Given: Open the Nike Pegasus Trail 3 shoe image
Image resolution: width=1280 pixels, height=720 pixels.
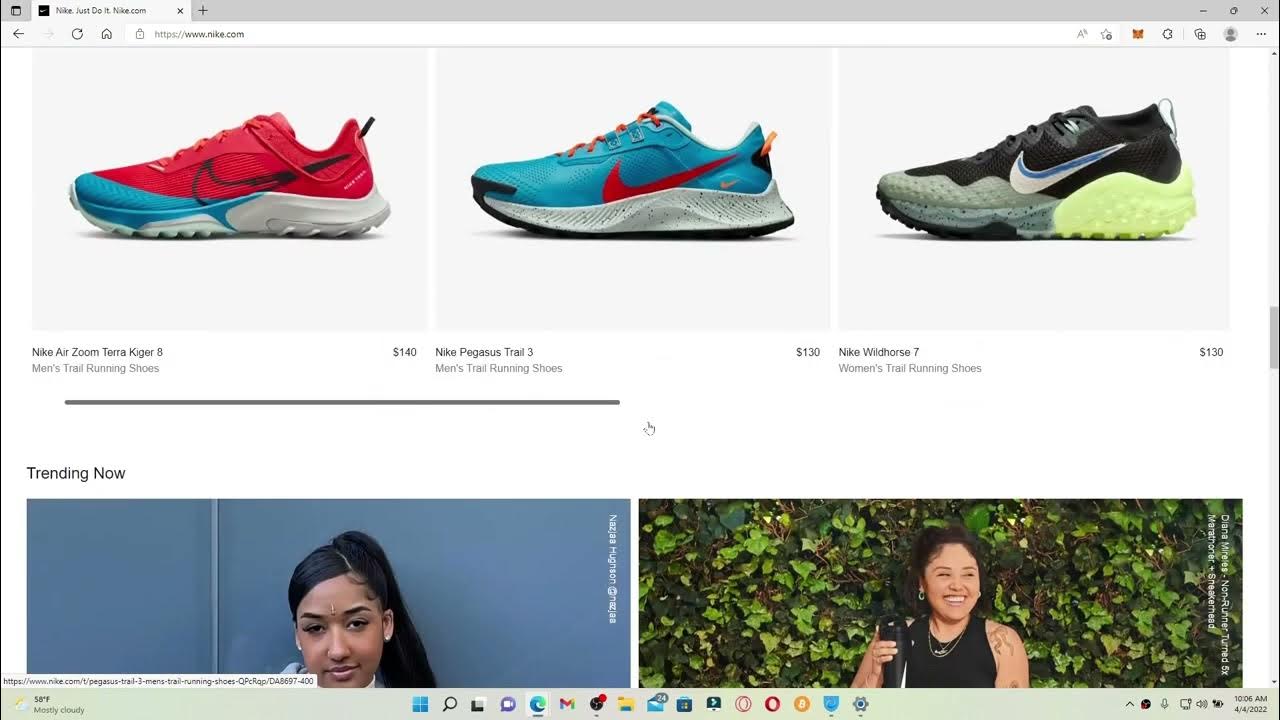Looking at the screenshot, I should 633,189.
